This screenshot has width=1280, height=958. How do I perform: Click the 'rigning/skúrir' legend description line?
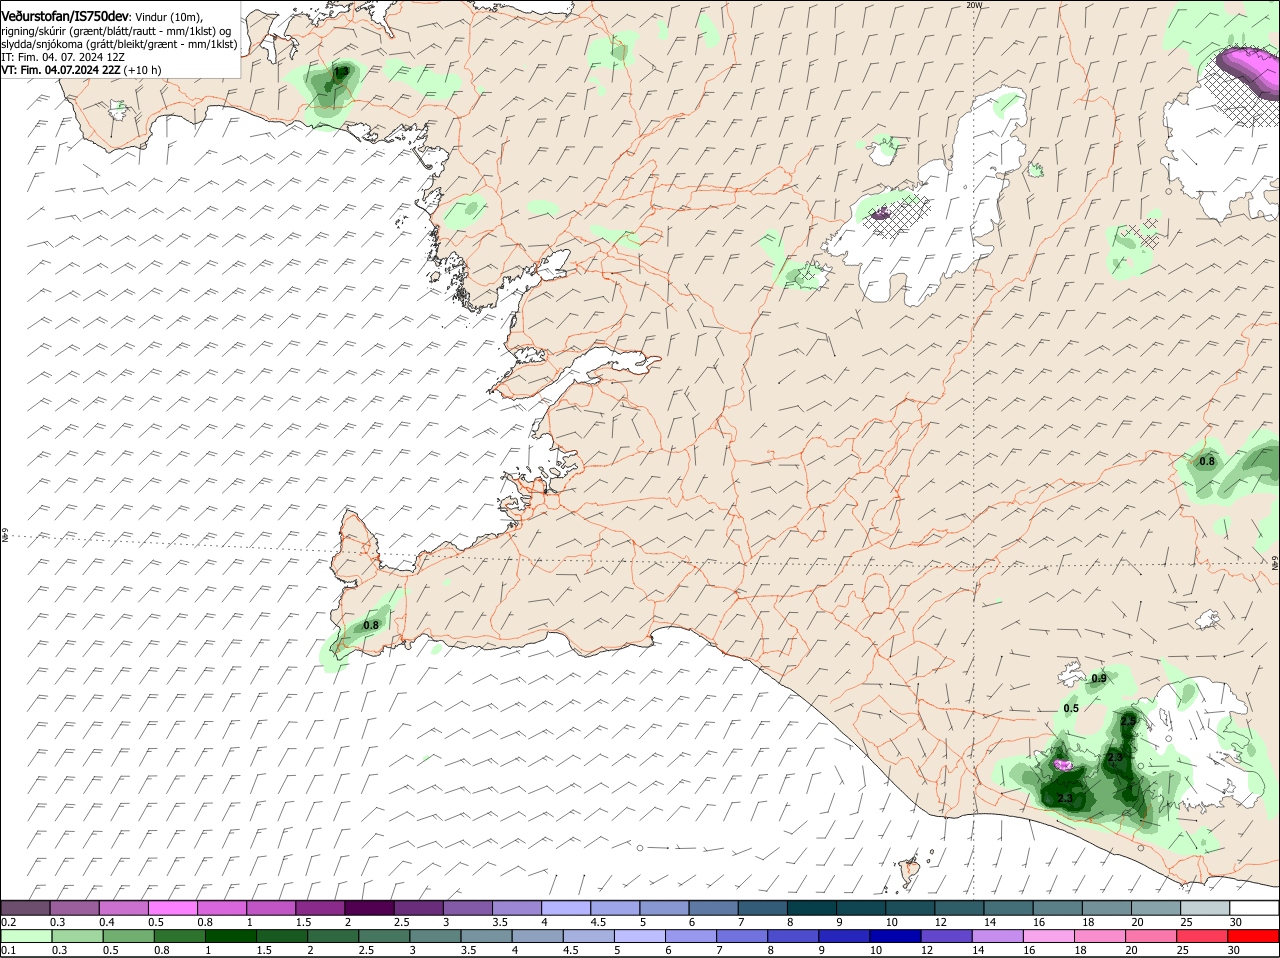point(117,31)
